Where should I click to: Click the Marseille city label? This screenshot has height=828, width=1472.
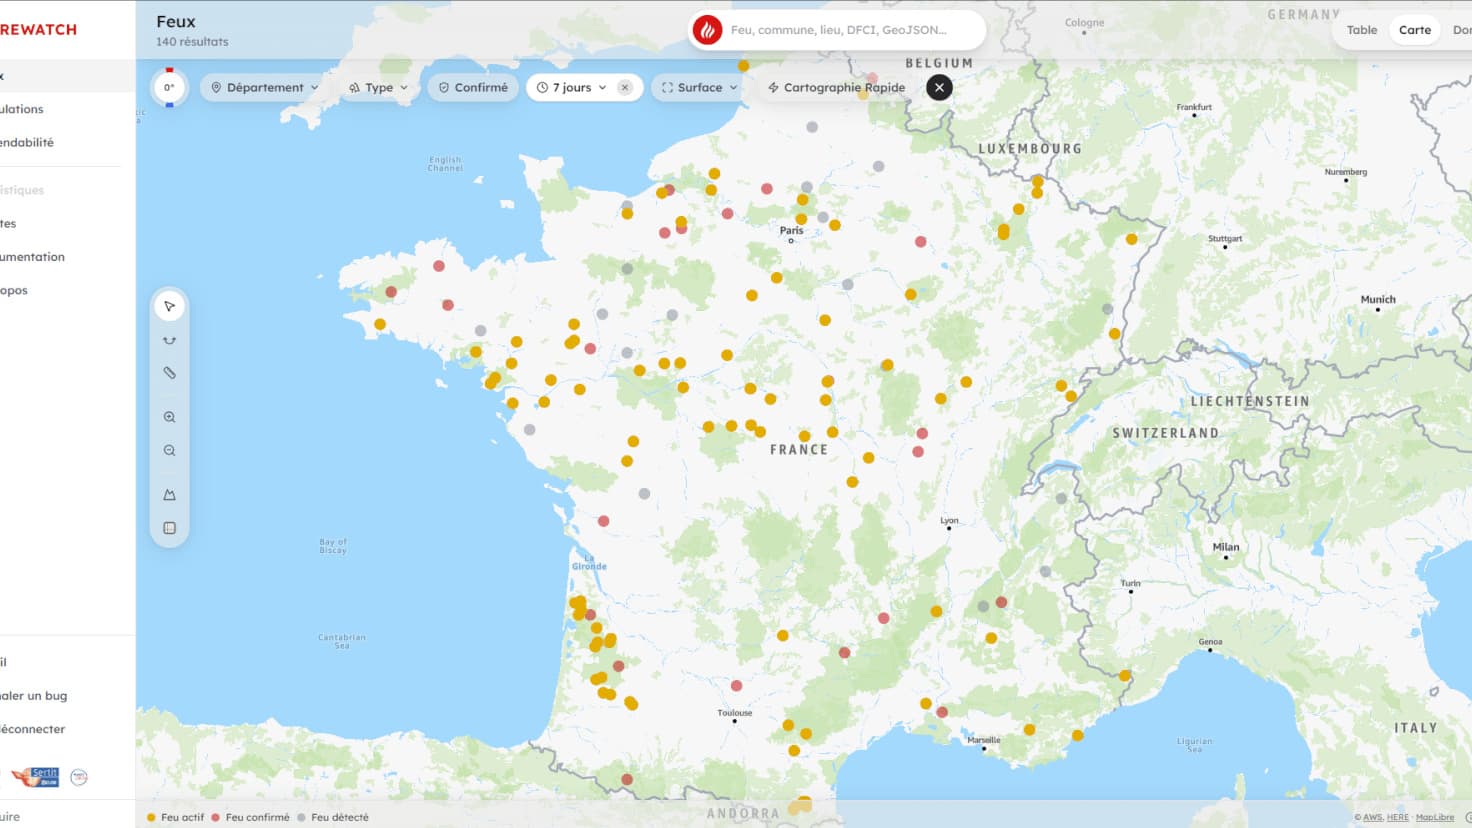tap(984, 740)
